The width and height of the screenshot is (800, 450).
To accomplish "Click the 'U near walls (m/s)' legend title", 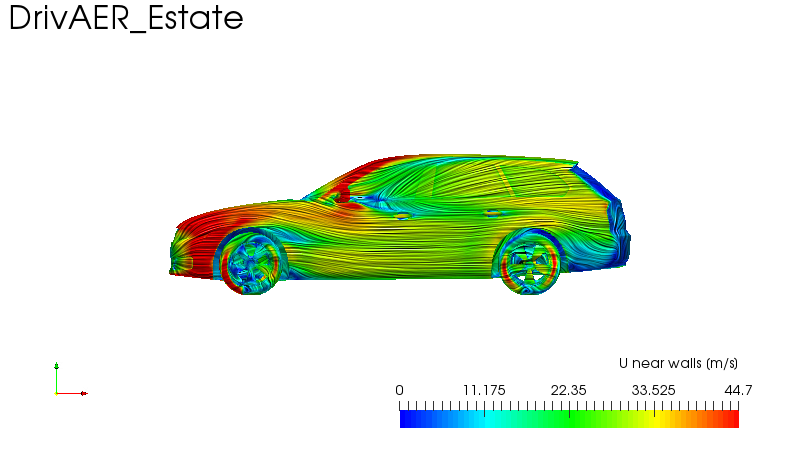I will 678,363.
